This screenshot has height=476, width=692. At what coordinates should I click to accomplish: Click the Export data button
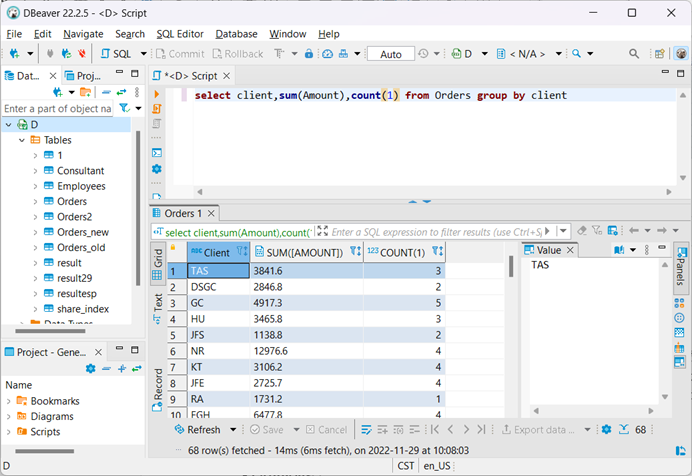click(x=537, y=429)
